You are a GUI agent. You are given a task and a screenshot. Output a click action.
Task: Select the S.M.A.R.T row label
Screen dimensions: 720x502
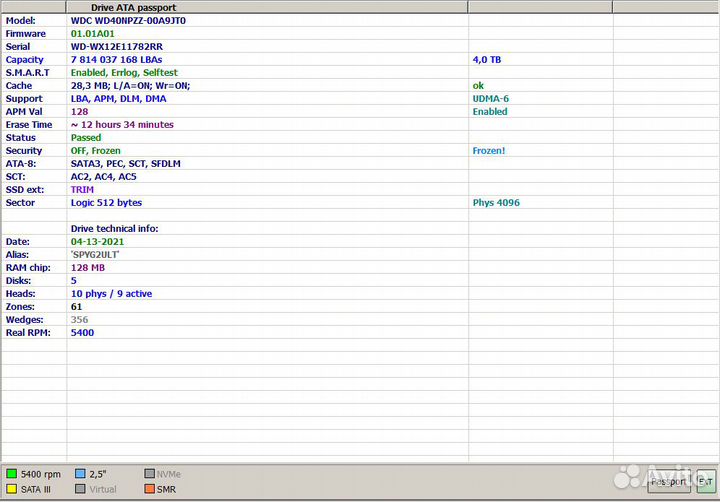tap(28, 72)
